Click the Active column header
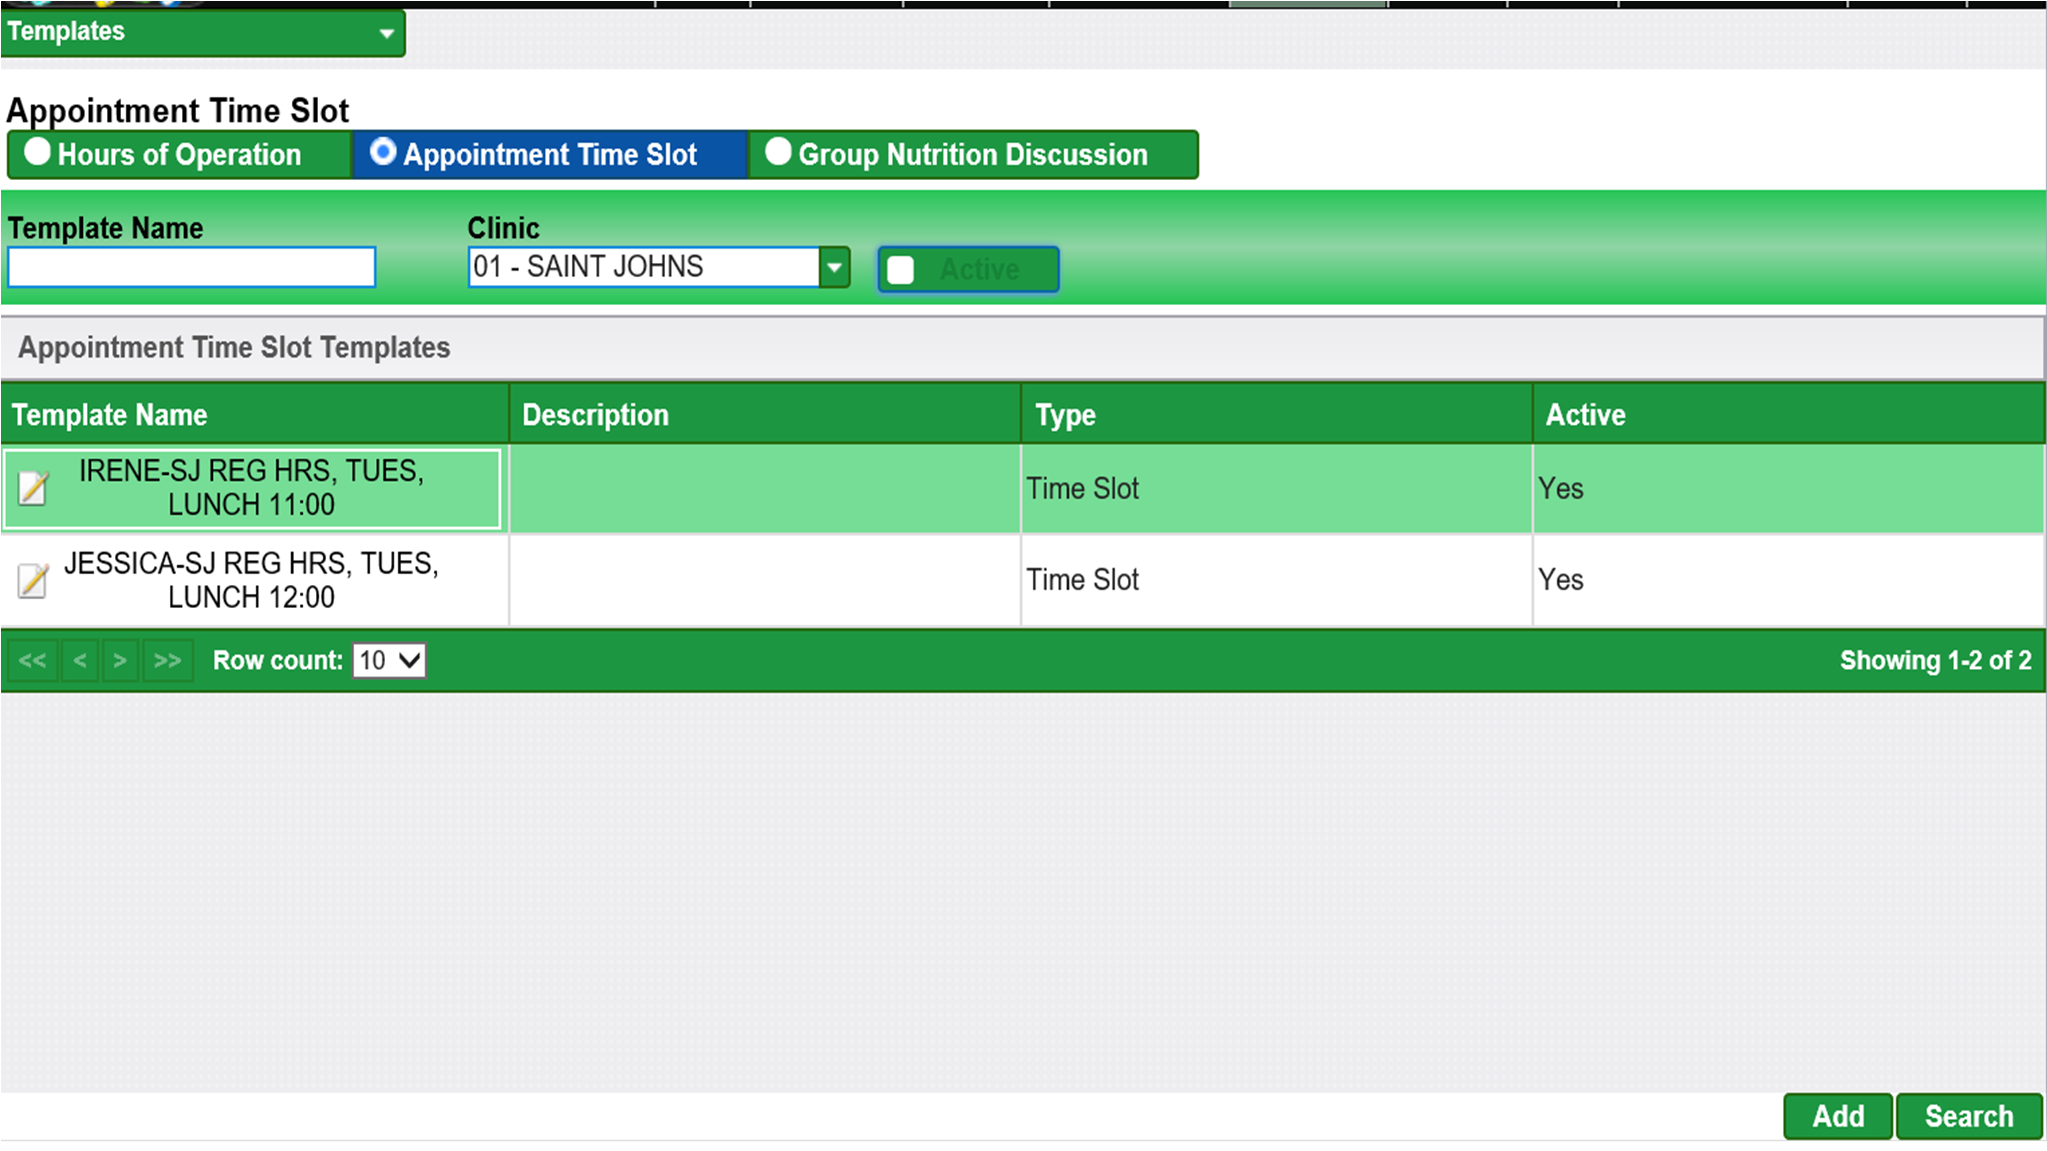This screenshot has height=1151, width=2047. (x=1585, y=415)
